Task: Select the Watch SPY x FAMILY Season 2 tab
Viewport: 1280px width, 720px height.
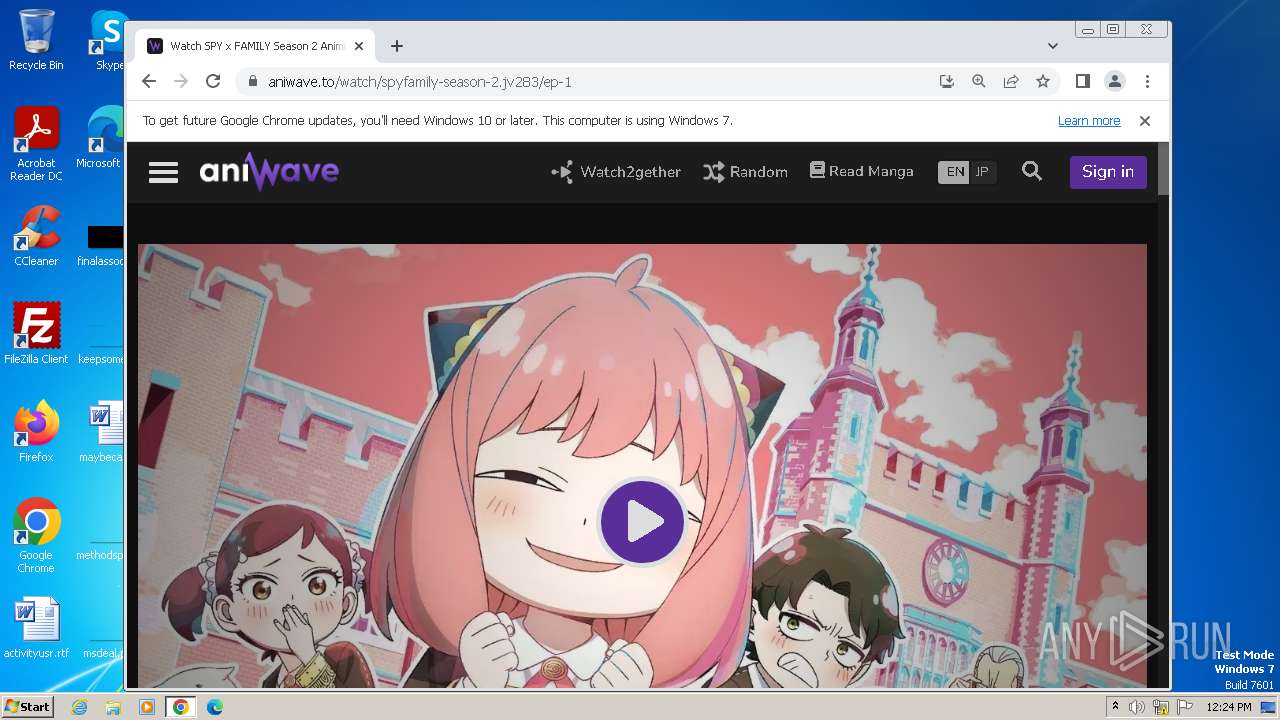Action: (255, 46)
